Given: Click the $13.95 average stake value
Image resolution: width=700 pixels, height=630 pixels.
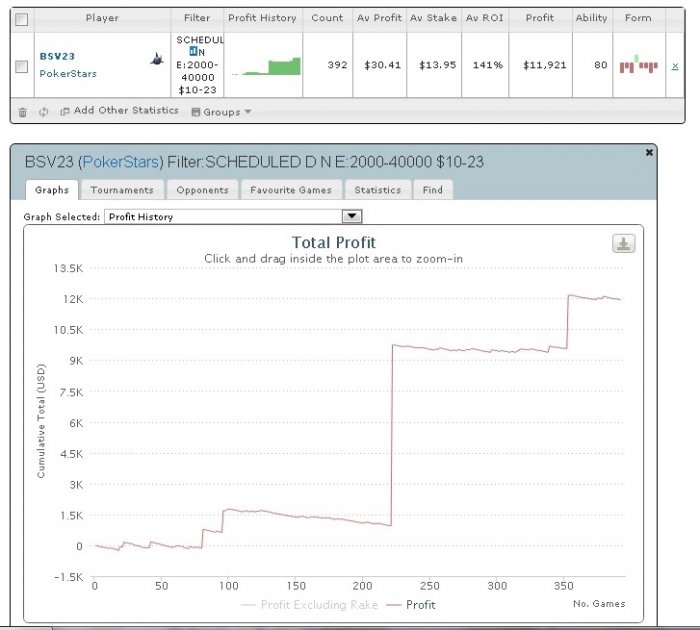Looking at the screenshot, I should coord(438,65).
